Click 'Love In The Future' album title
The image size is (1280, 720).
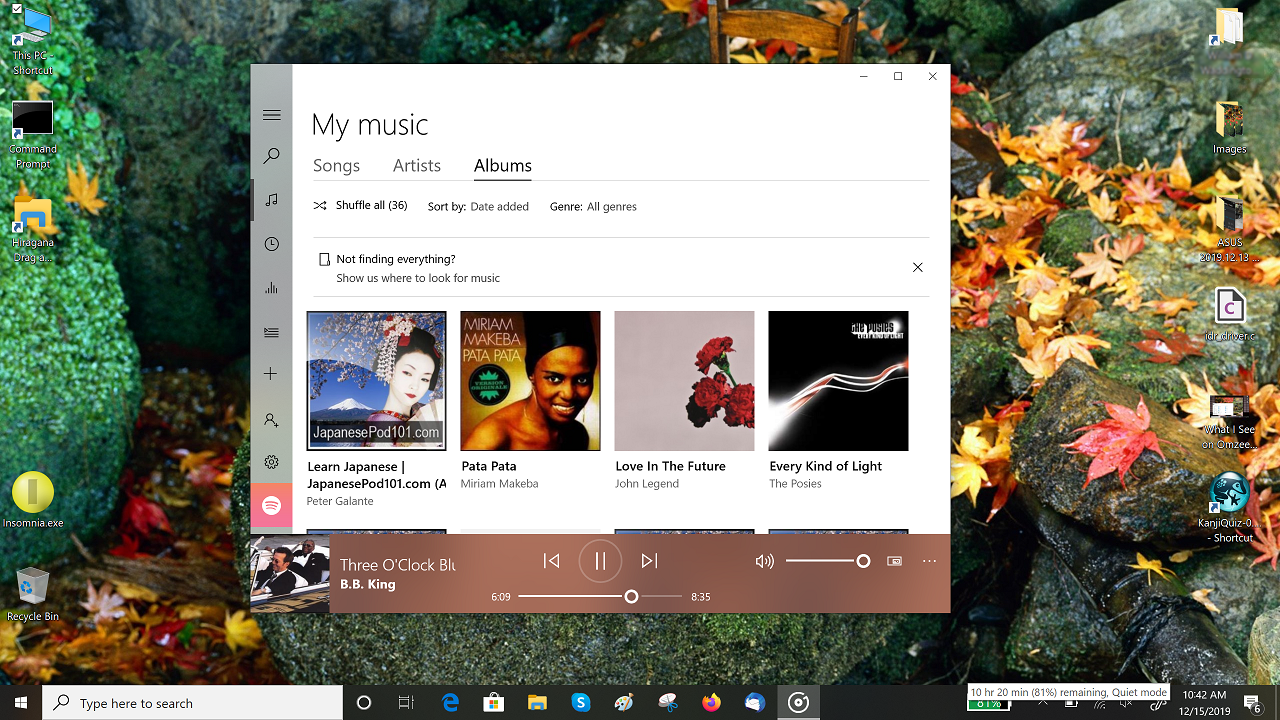[670, 466]
